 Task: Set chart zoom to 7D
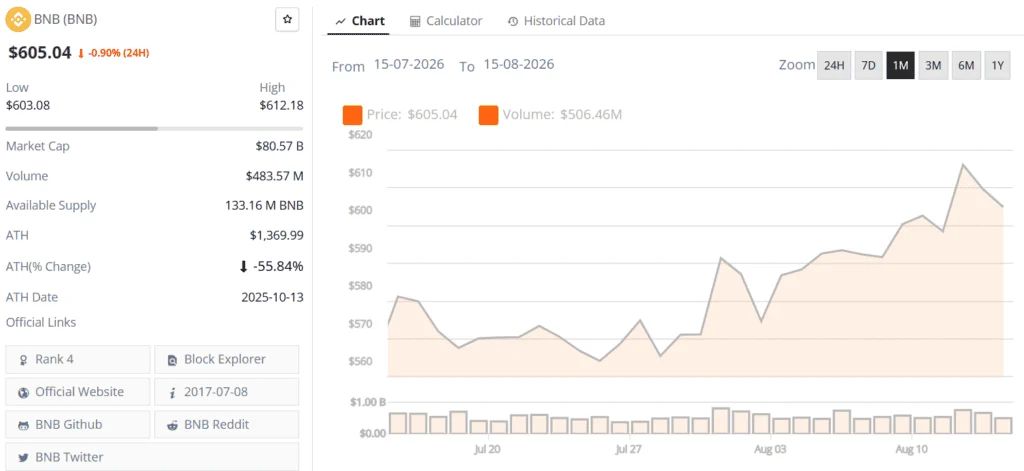click(868, 65)
